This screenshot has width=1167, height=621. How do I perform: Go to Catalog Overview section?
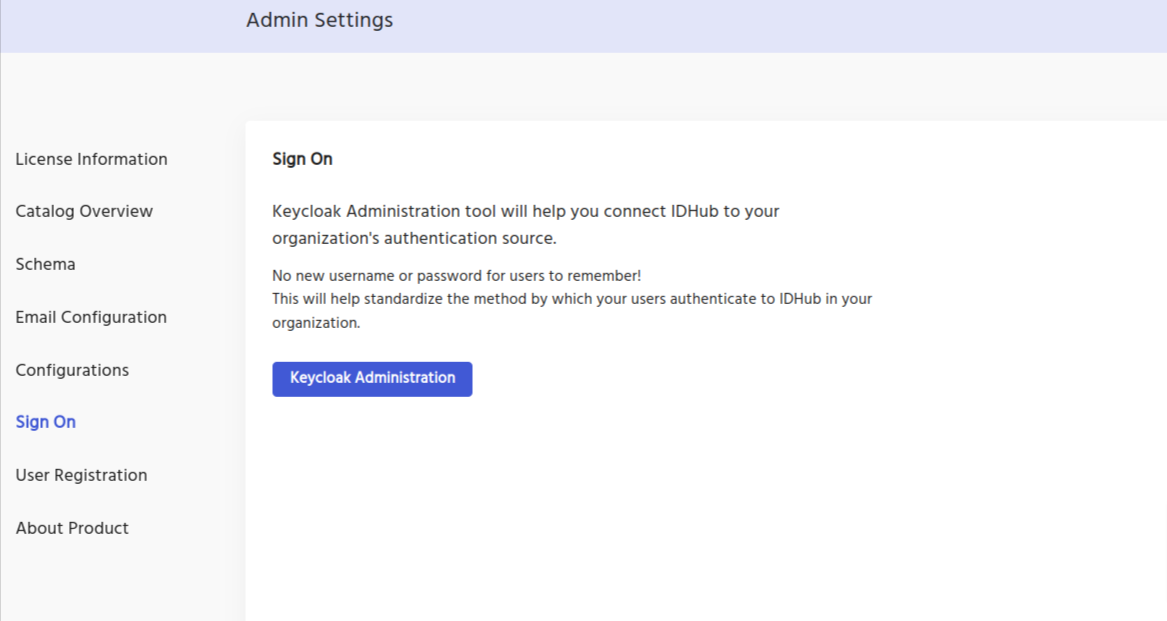(84, 211)
